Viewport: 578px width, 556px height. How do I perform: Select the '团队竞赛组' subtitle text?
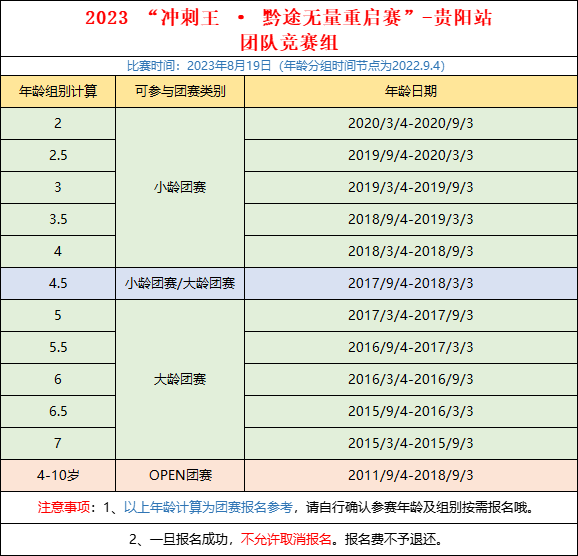(289, 42)
